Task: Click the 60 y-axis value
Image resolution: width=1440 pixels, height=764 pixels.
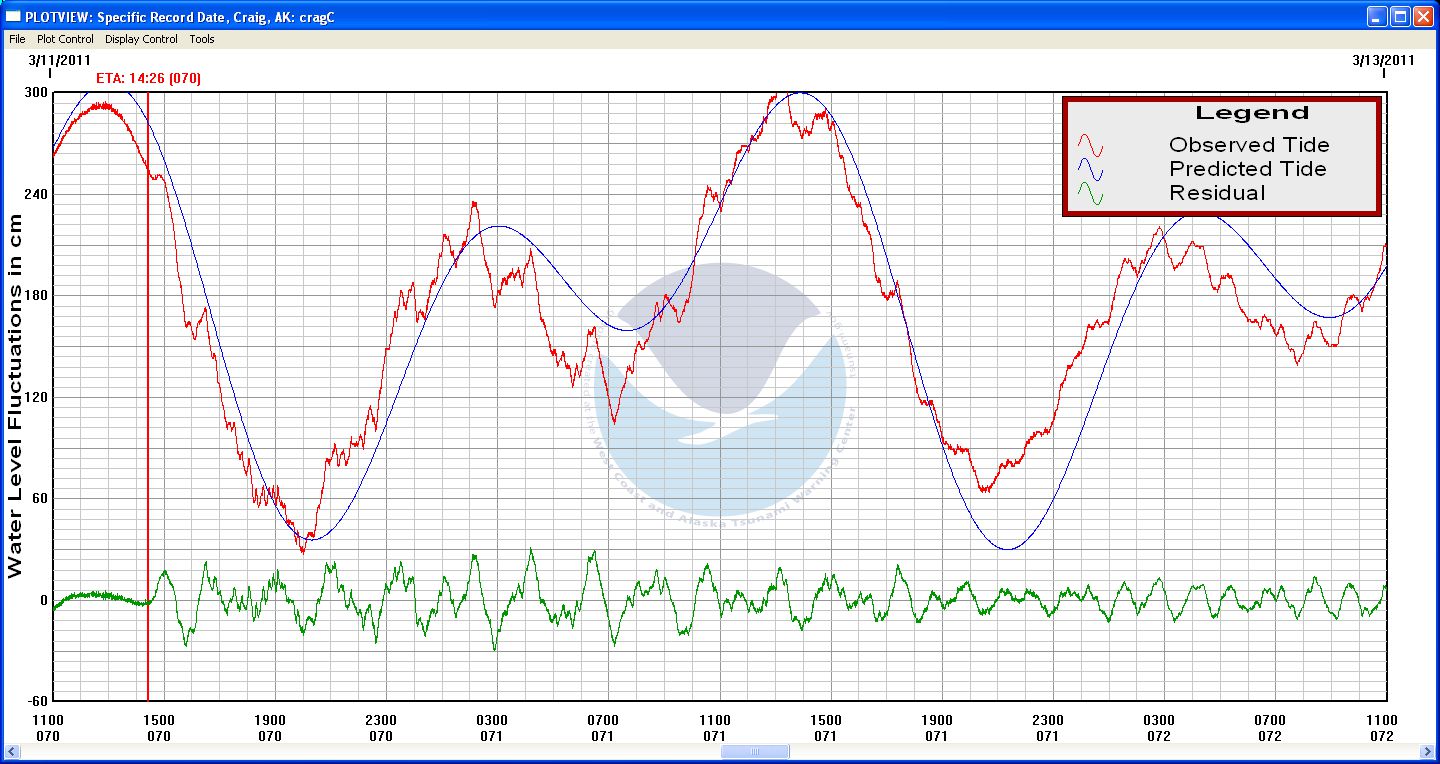Action: pyautogui.click(x=40, y=498)
